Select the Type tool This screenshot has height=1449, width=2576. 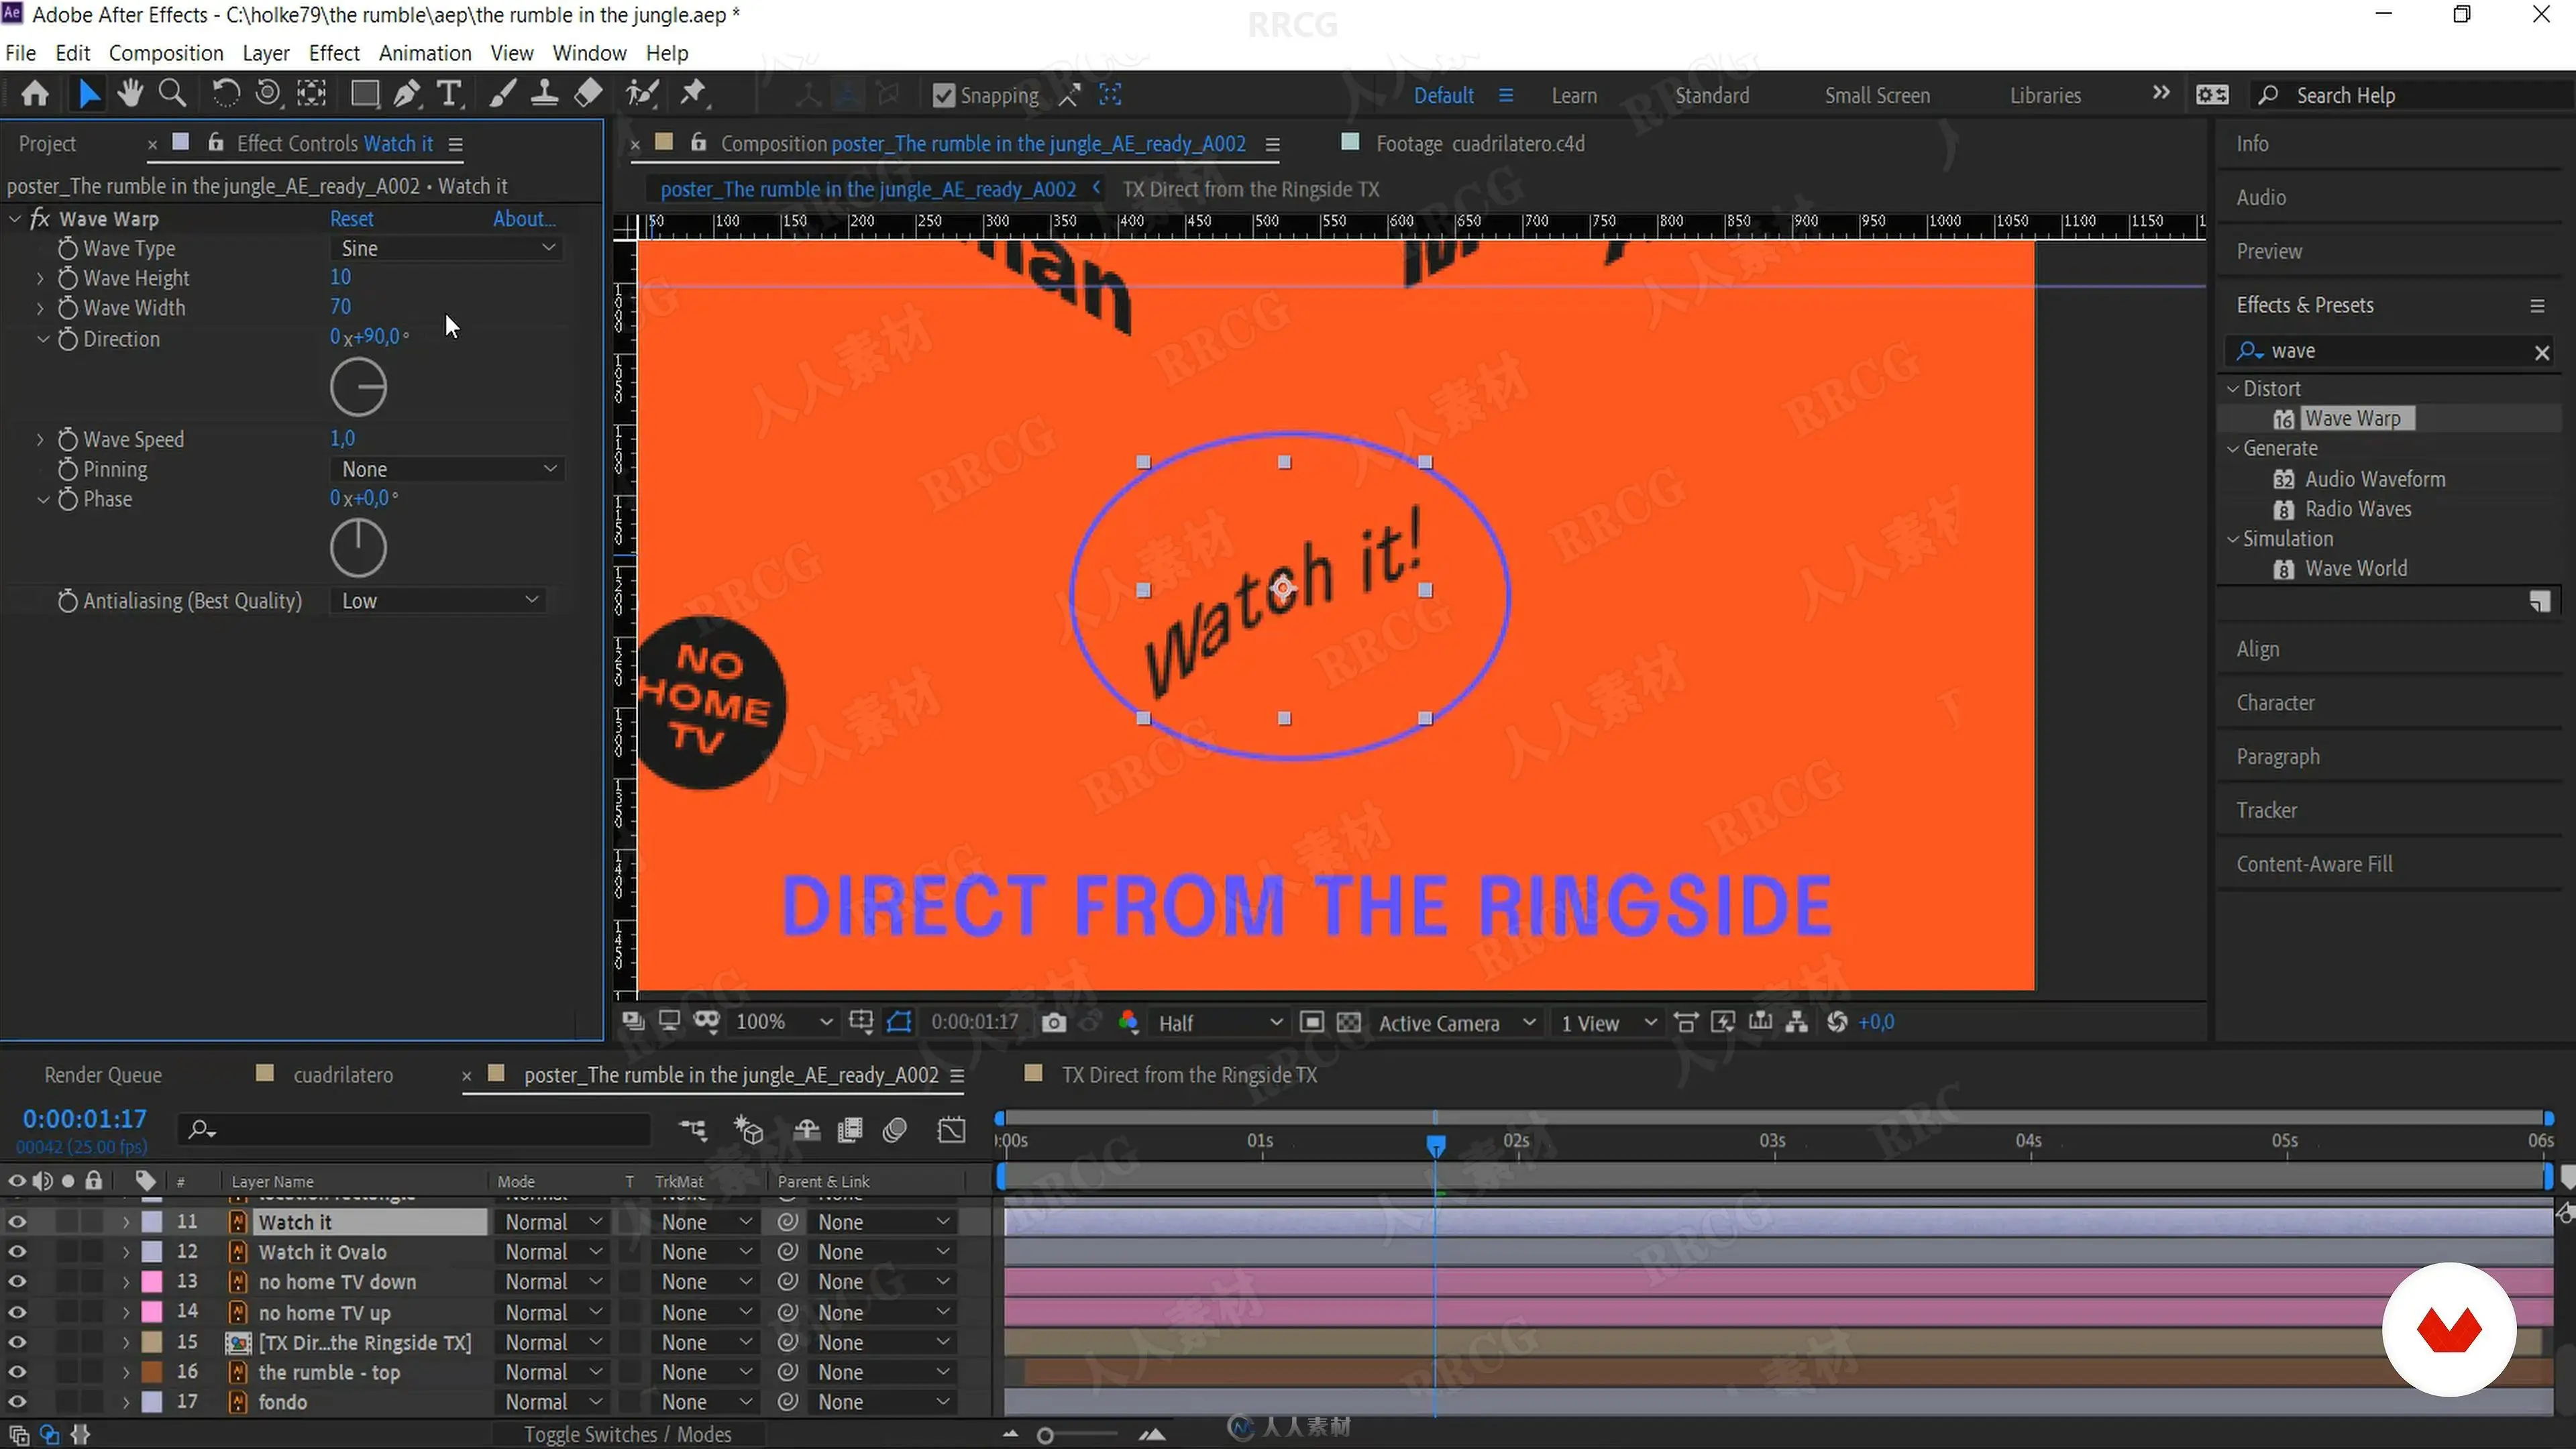tap(450, 94)
